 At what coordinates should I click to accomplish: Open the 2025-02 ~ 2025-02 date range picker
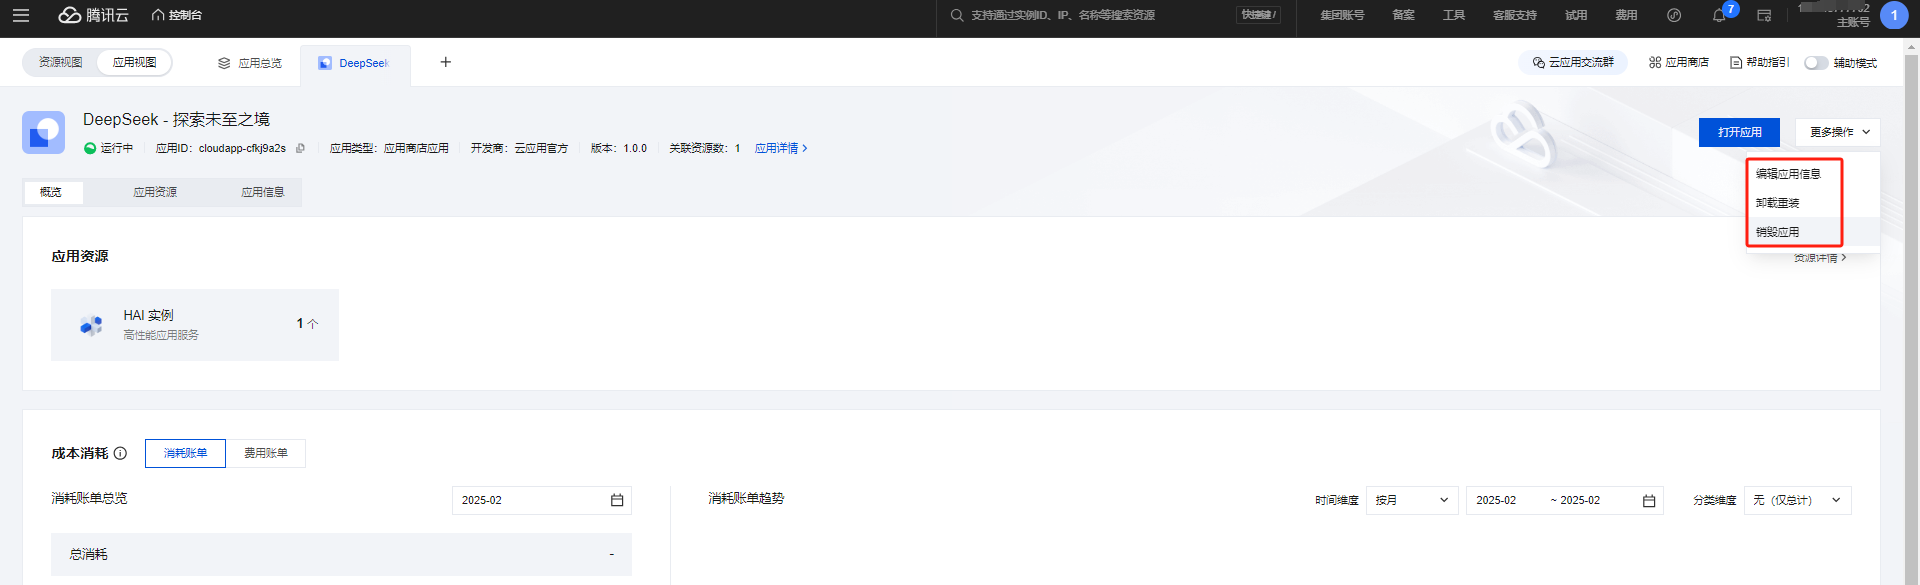tap(1564, 500)
